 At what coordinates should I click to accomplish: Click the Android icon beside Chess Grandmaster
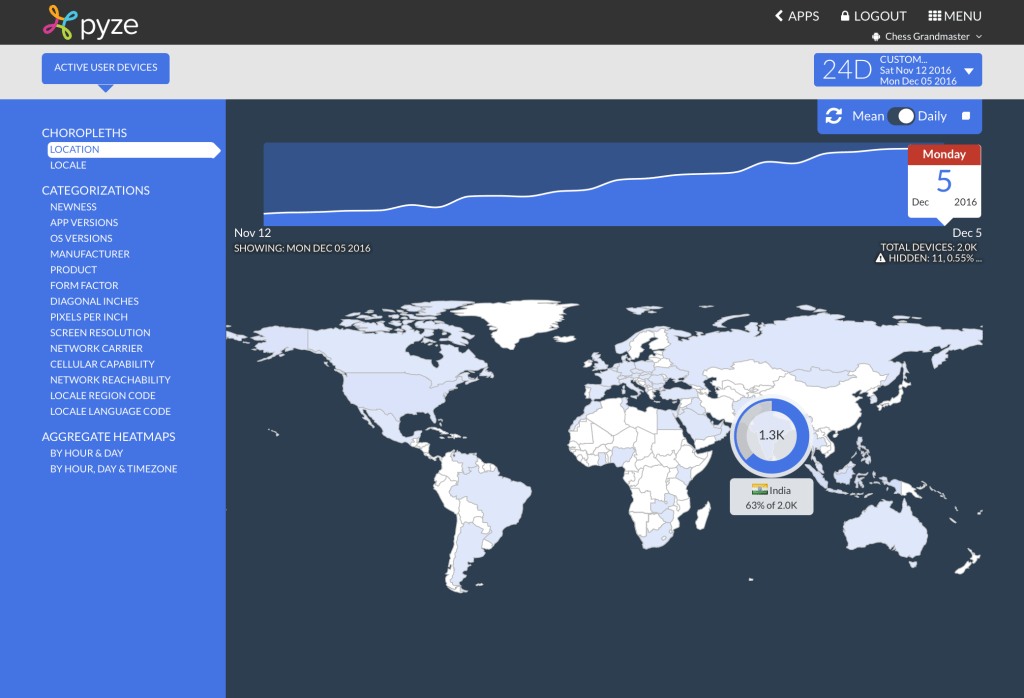tap(878, 36)
